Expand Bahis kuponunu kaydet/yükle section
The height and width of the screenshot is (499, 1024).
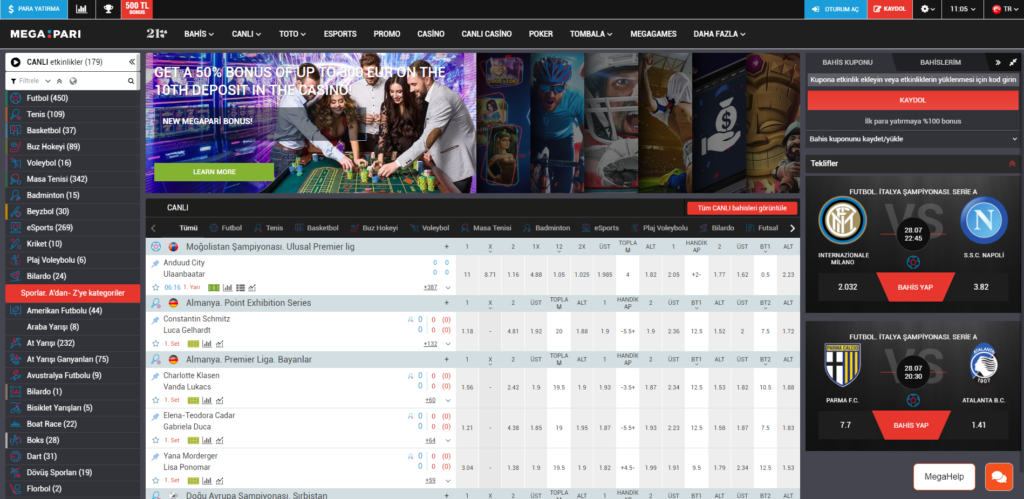click(912, 139)
